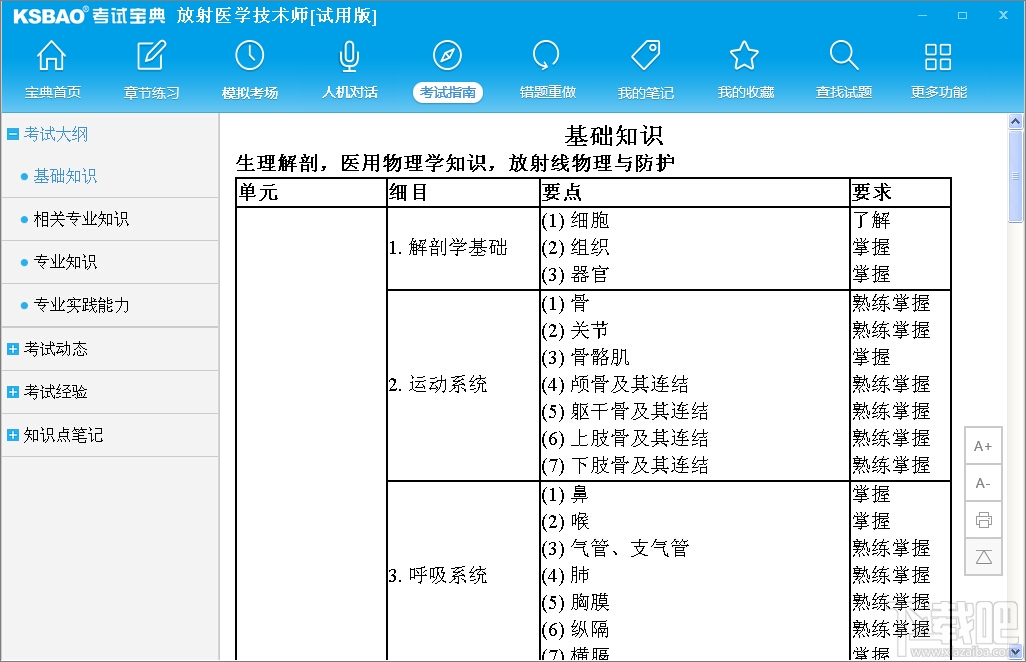
Task: Click the 考试大纲 sidebar label
Action: tap(56, 134)
